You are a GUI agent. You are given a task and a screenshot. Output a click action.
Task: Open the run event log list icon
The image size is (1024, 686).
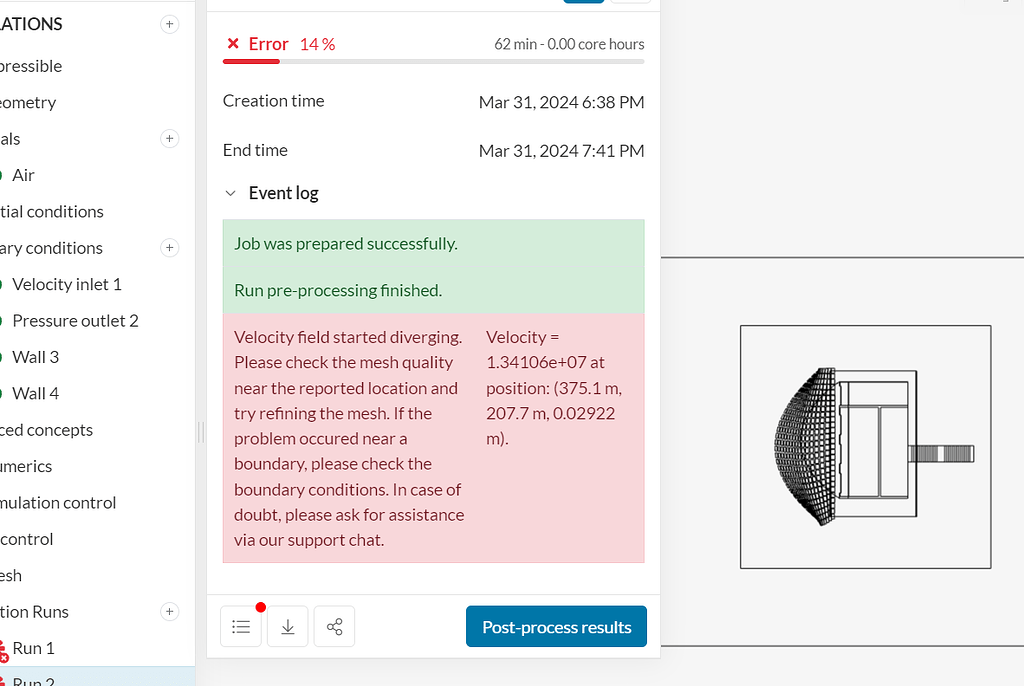point(240,626)
